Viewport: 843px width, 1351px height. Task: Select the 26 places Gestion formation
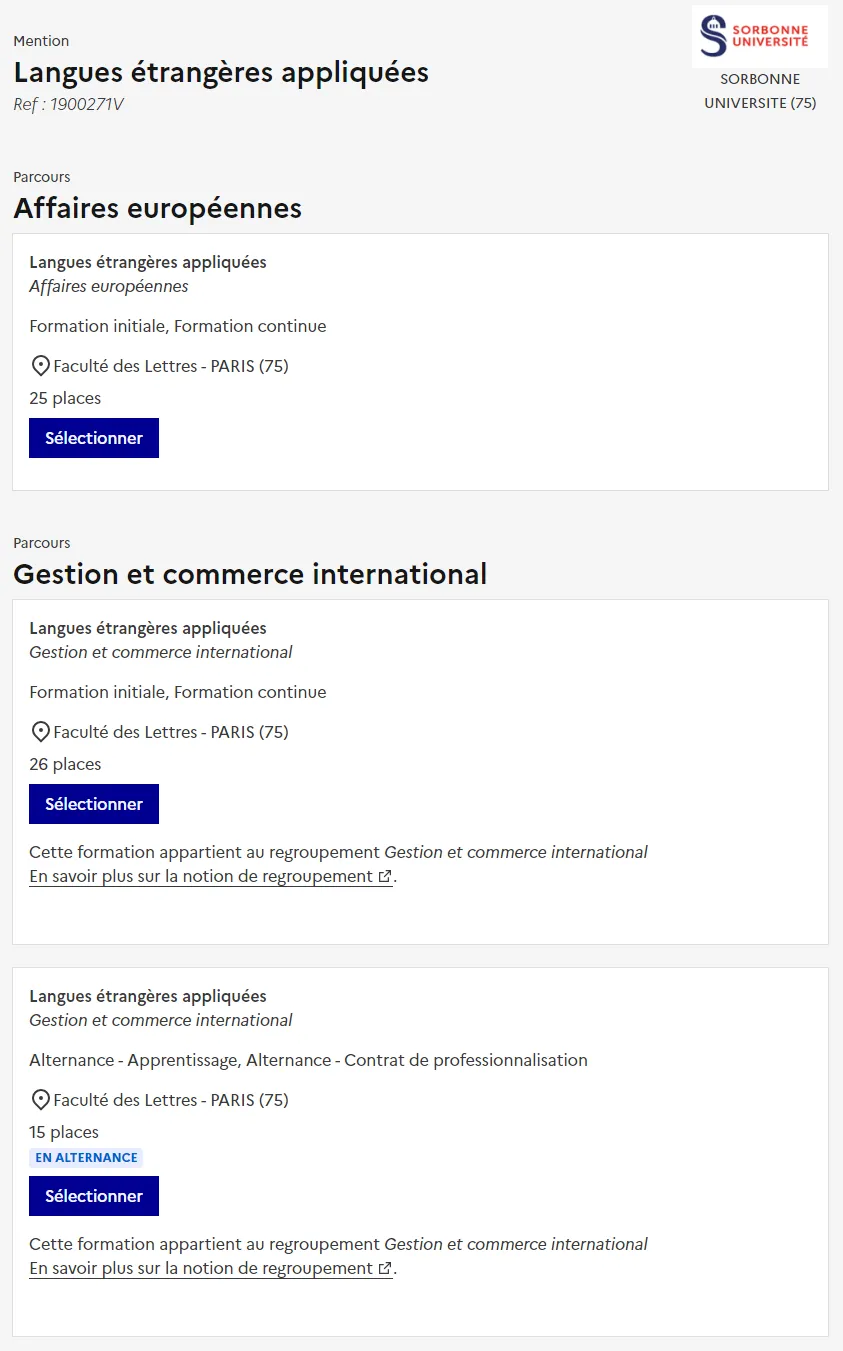point(94,804)
